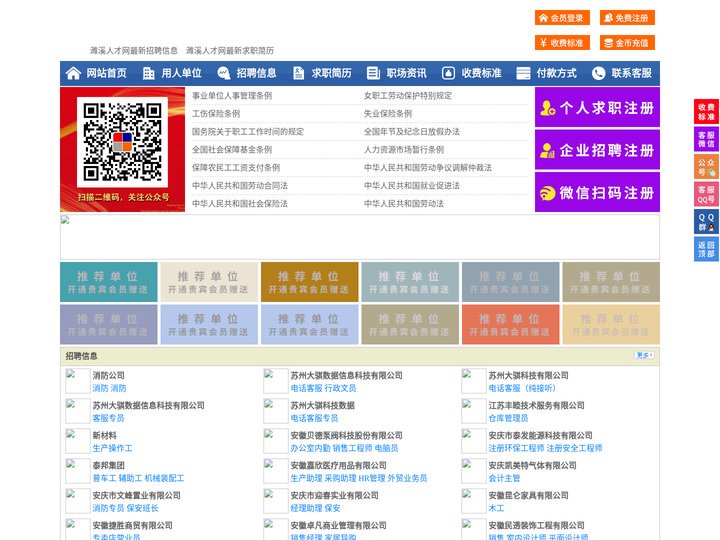This screenshot has height=540, width=720.
Task: Click the icon beside 收费标准 in navbar
Action: point(448,73)
